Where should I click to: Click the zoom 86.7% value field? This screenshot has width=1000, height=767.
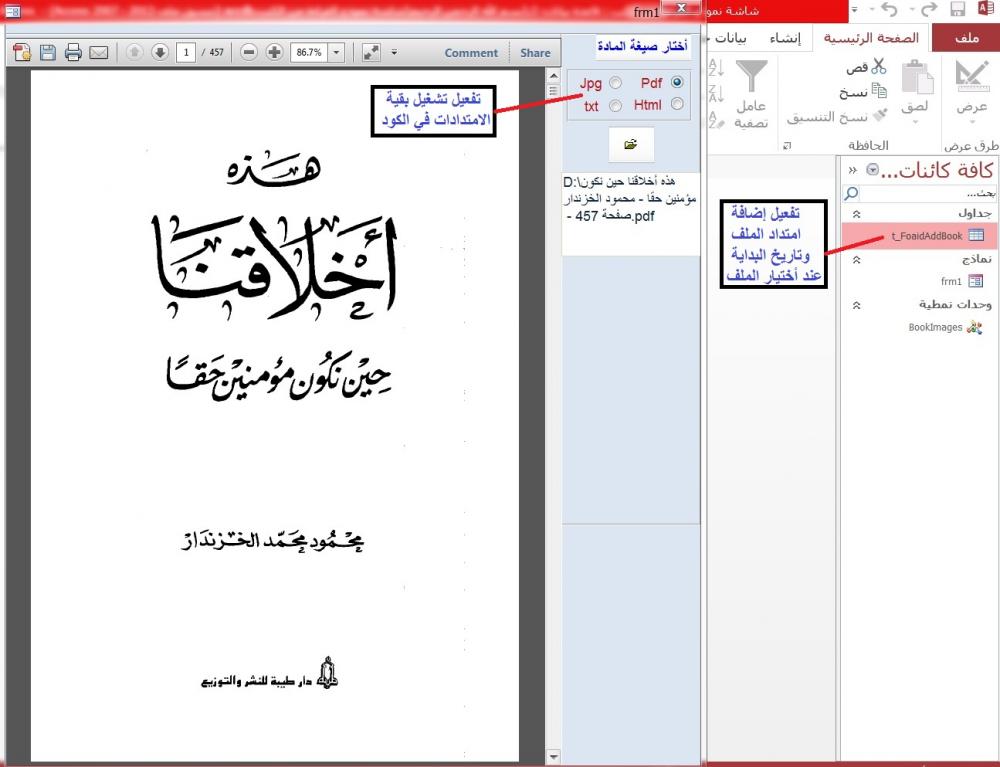[x=309, y=52]
